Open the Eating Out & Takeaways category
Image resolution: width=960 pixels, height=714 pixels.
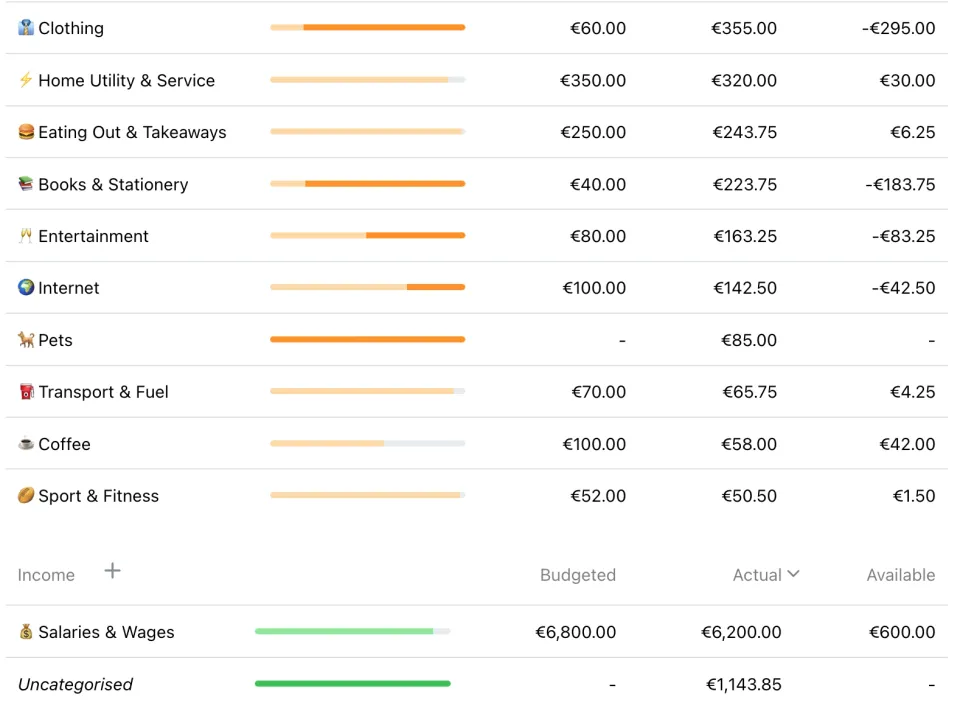(476, 132)
